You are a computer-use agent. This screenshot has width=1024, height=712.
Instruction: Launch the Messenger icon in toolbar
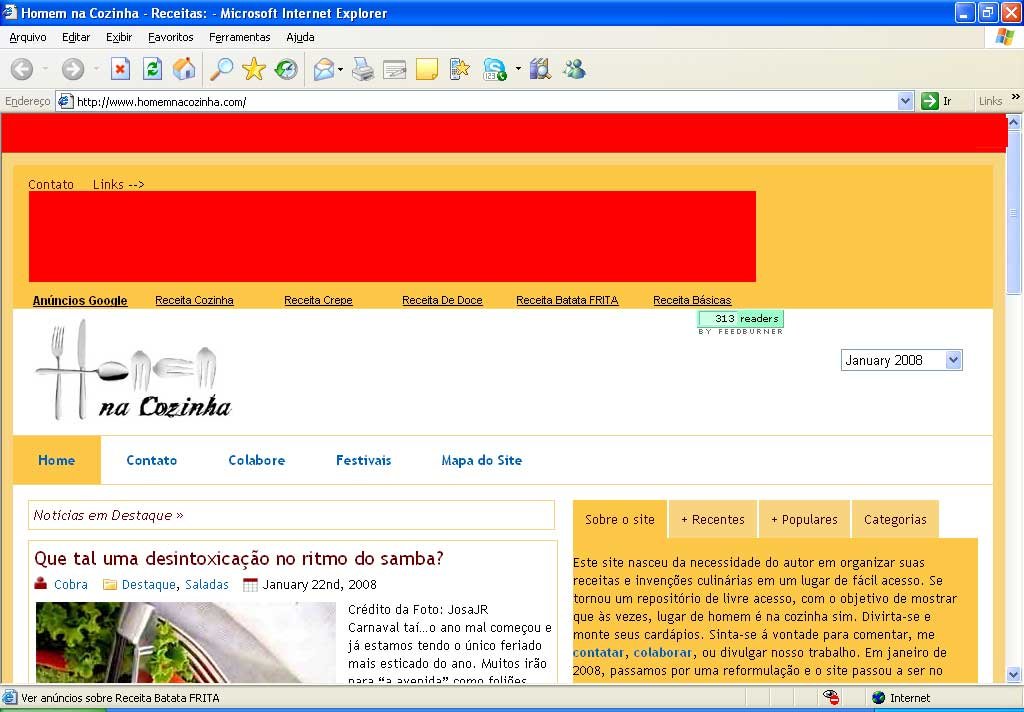click(x=574, y=69)
